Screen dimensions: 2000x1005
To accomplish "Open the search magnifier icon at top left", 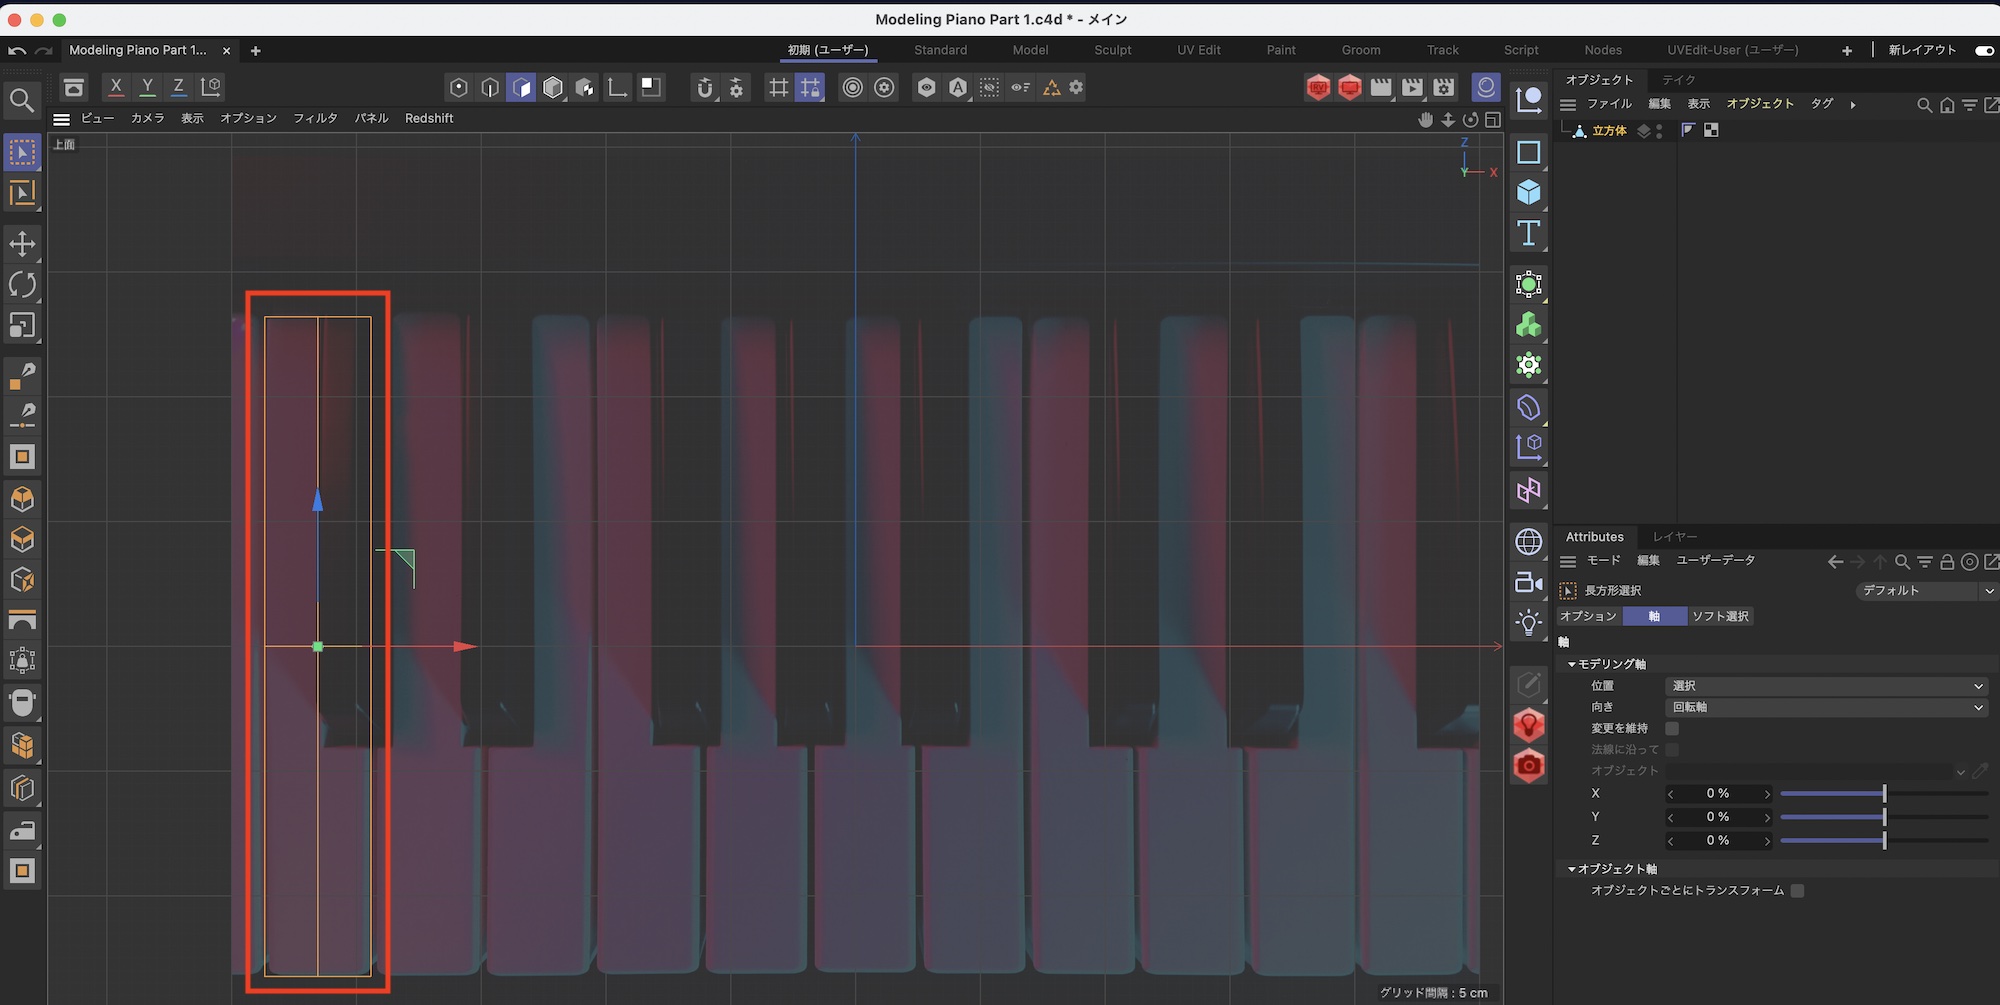I will pyautogui.click(x=22, y=100).
